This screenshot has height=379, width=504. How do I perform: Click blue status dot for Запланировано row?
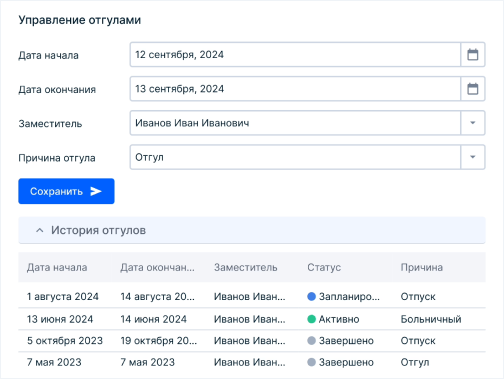pos(311,296)
